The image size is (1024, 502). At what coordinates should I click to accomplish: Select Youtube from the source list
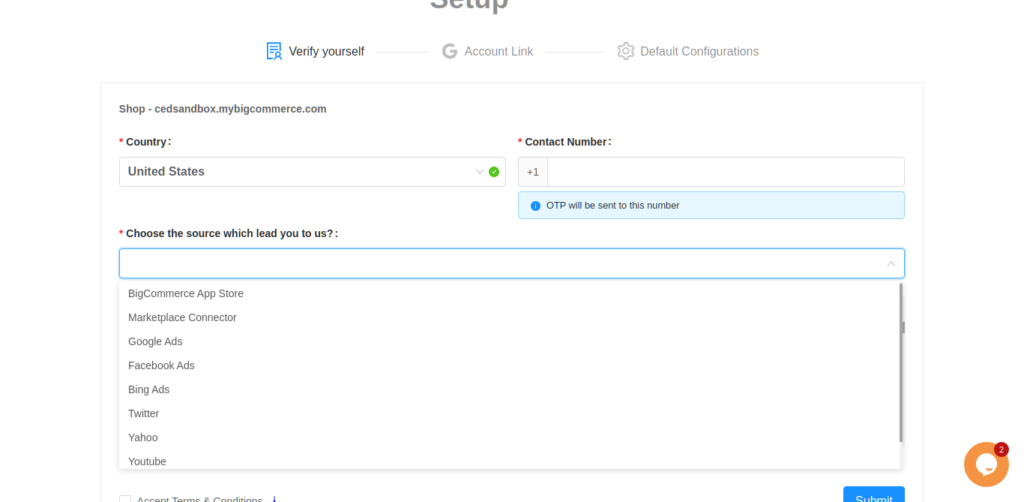[509, 460]
